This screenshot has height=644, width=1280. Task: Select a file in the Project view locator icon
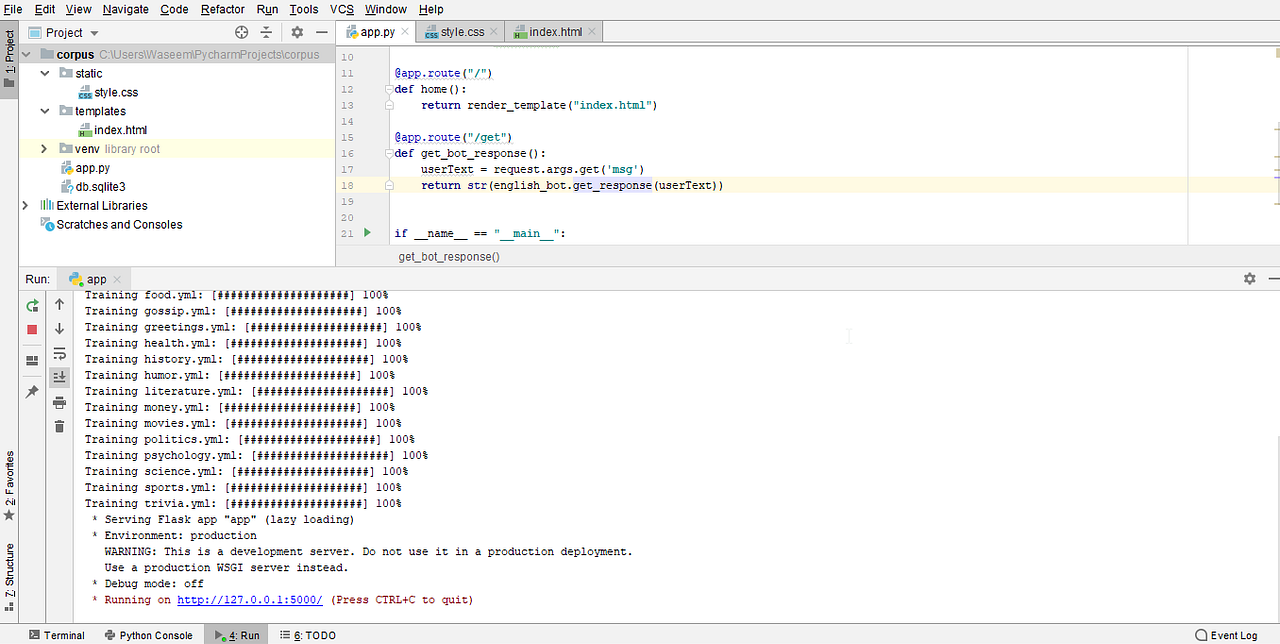(x=241, y=31)
